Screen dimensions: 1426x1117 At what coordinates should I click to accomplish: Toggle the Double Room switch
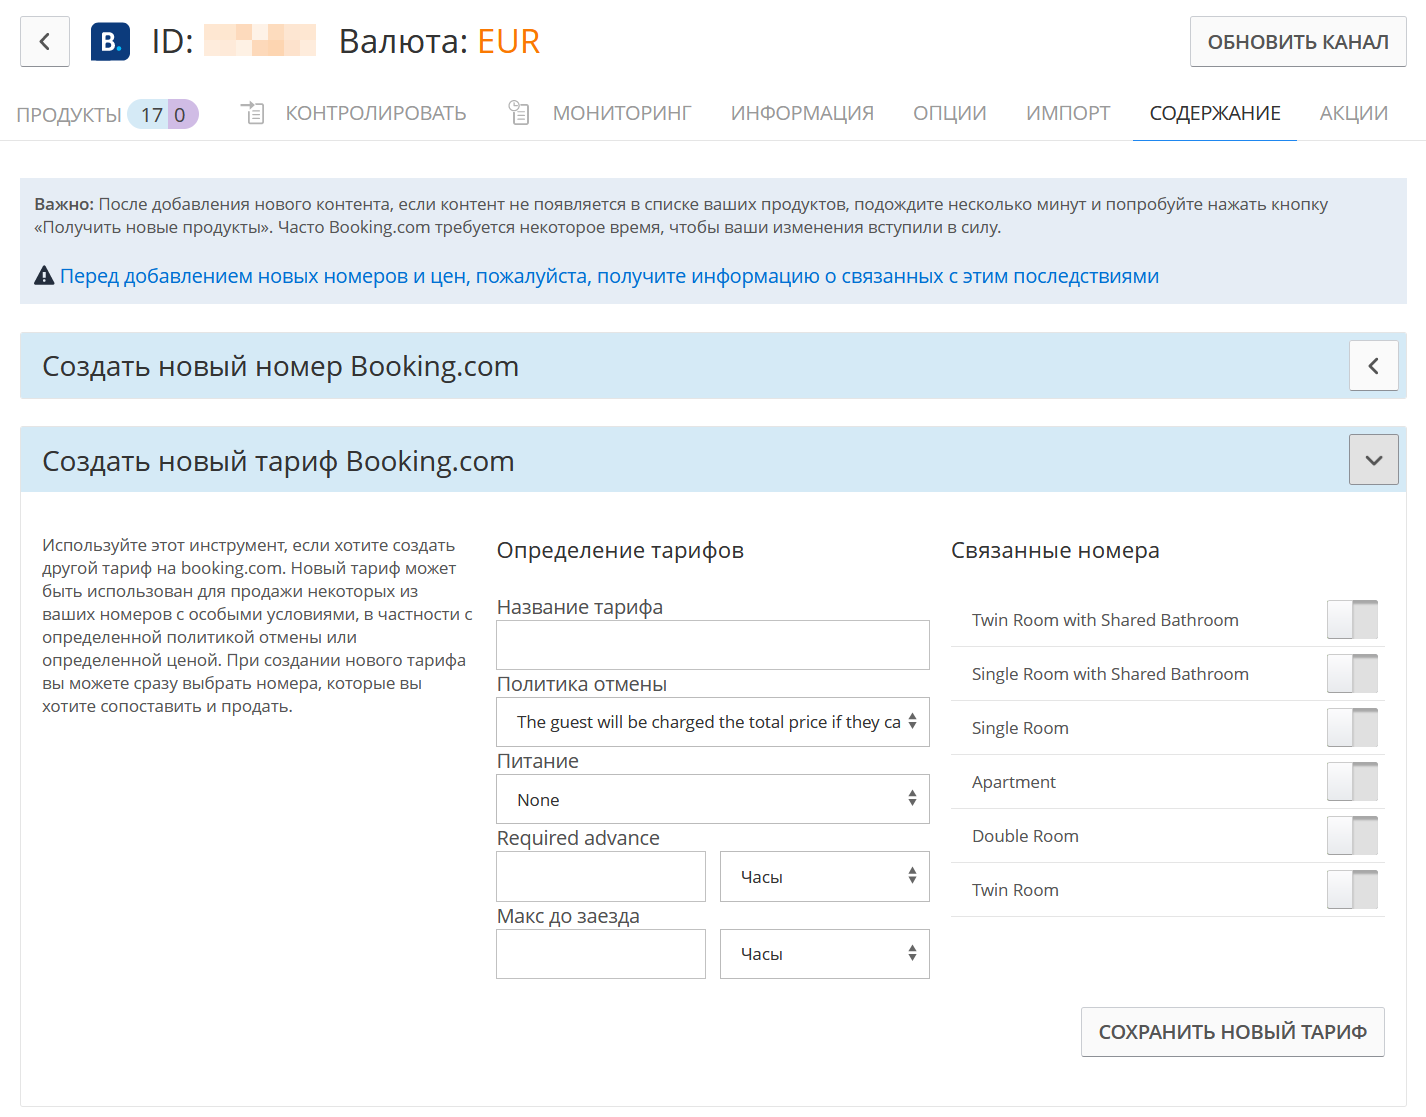[x=1352, y=836]
